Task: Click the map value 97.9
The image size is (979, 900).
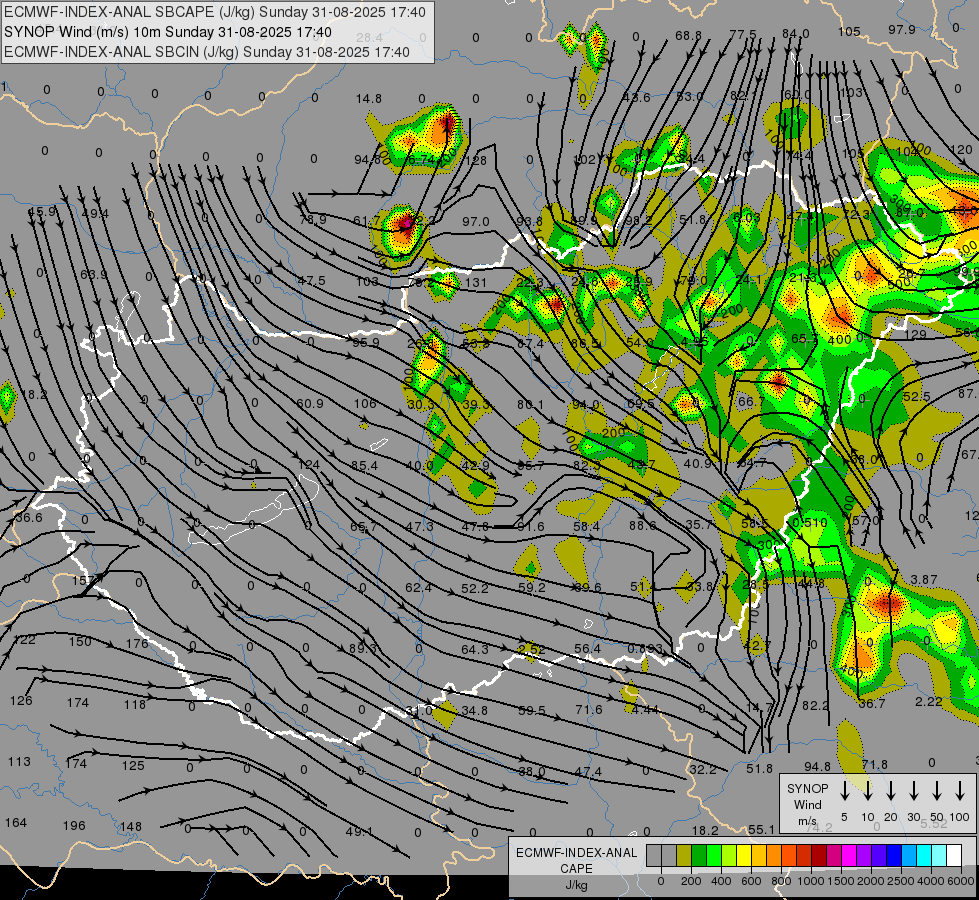Action: click(902, 30)
